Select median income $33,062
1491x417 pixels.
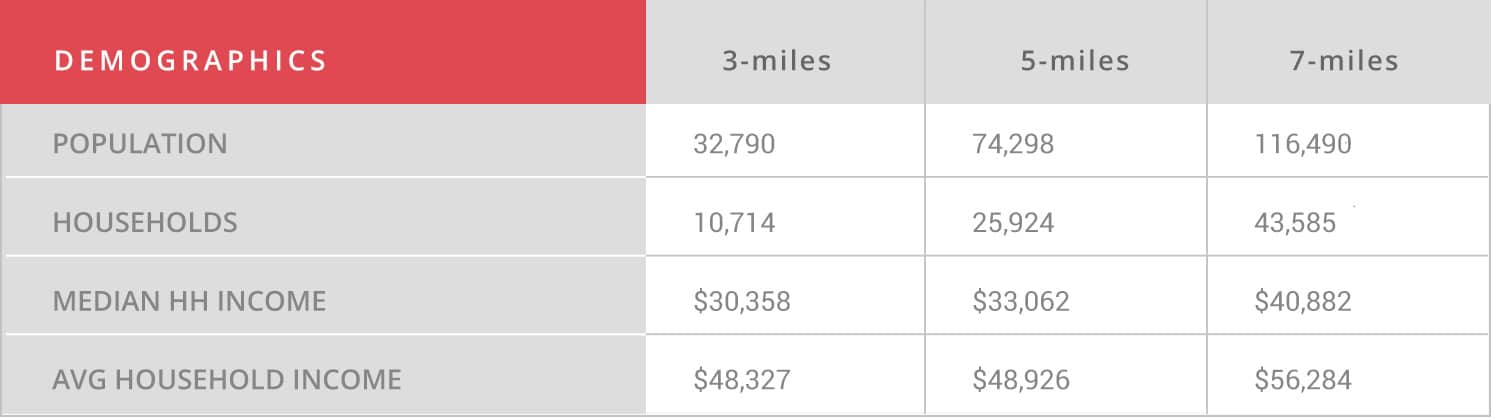point(1021,301)
